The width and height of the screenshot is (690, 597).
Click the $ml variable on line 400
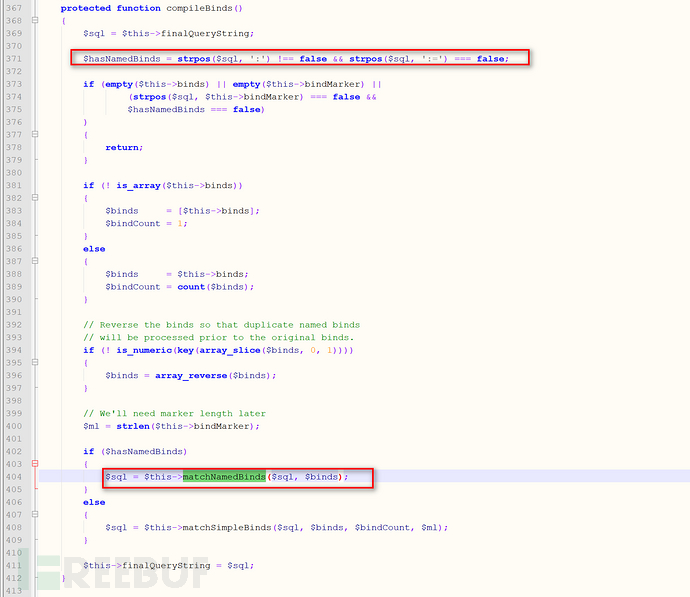tap(91, 426)
